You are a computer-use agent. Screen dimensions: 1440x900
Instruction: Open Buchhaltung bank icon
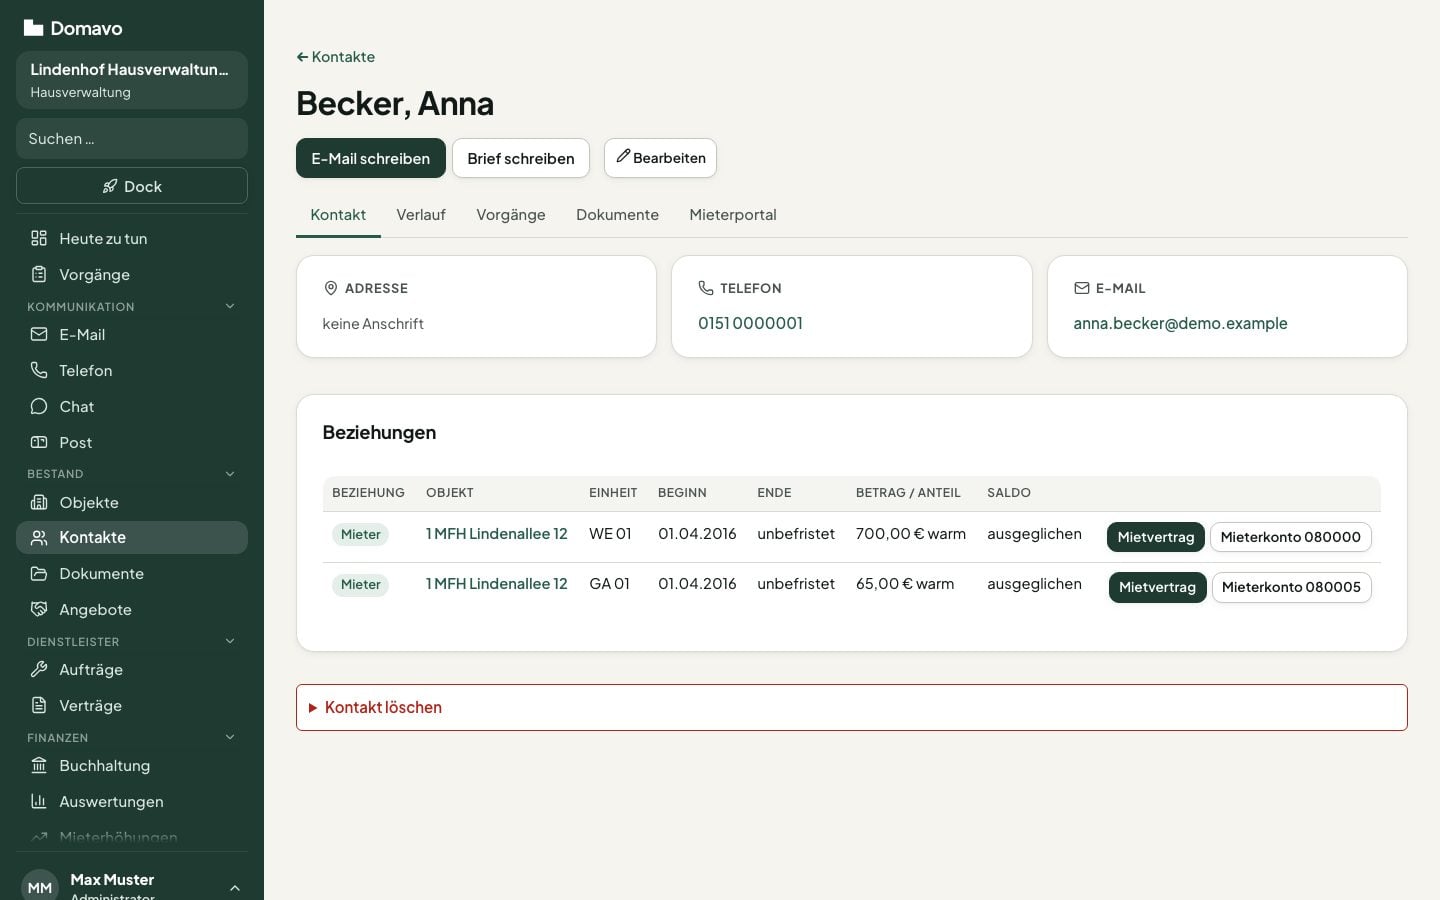click(x=39, y=765)
